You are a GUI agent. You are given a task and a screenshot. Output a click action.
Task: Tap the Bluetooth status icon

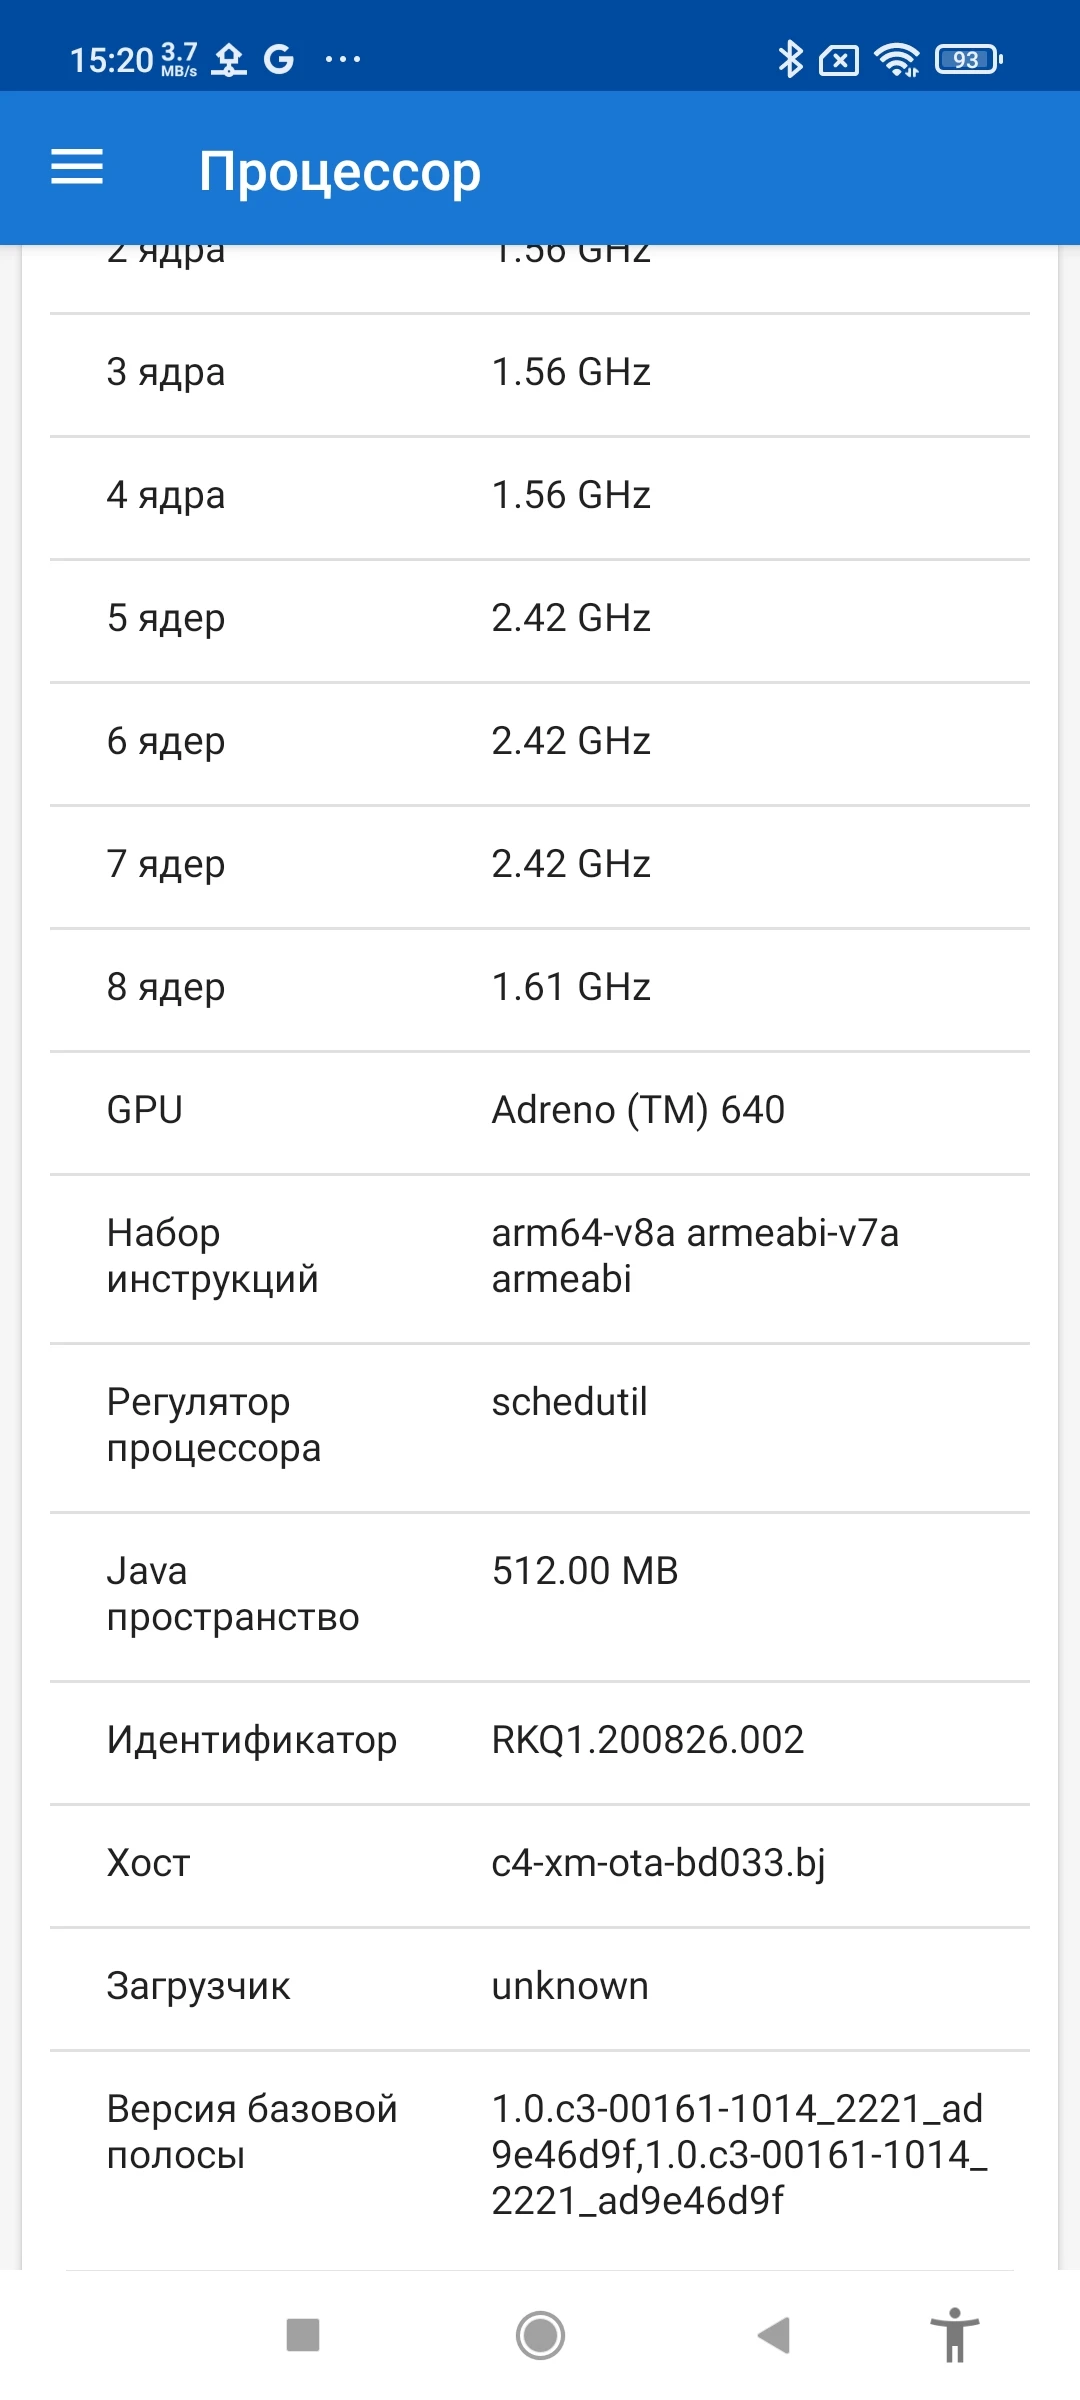790,60
